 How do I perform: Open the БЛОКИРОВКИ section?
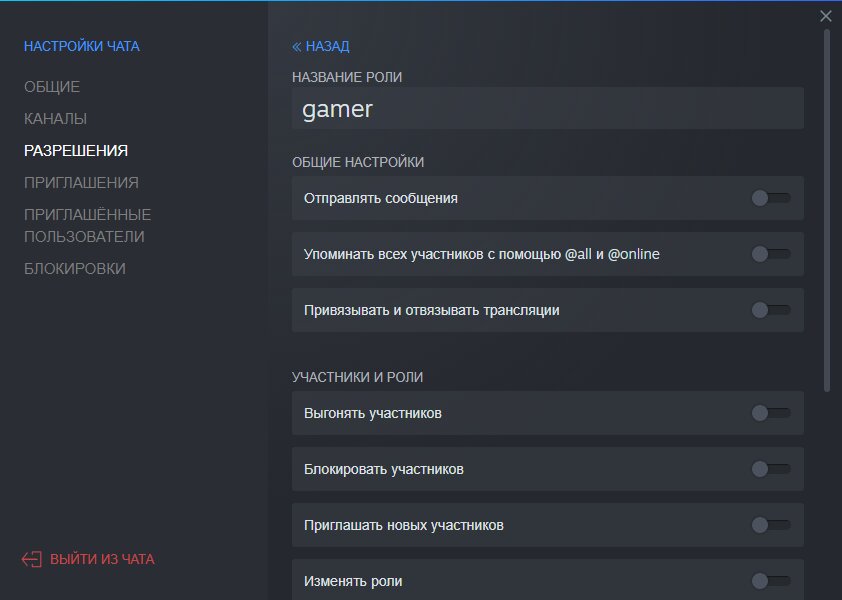click(75, 269)
